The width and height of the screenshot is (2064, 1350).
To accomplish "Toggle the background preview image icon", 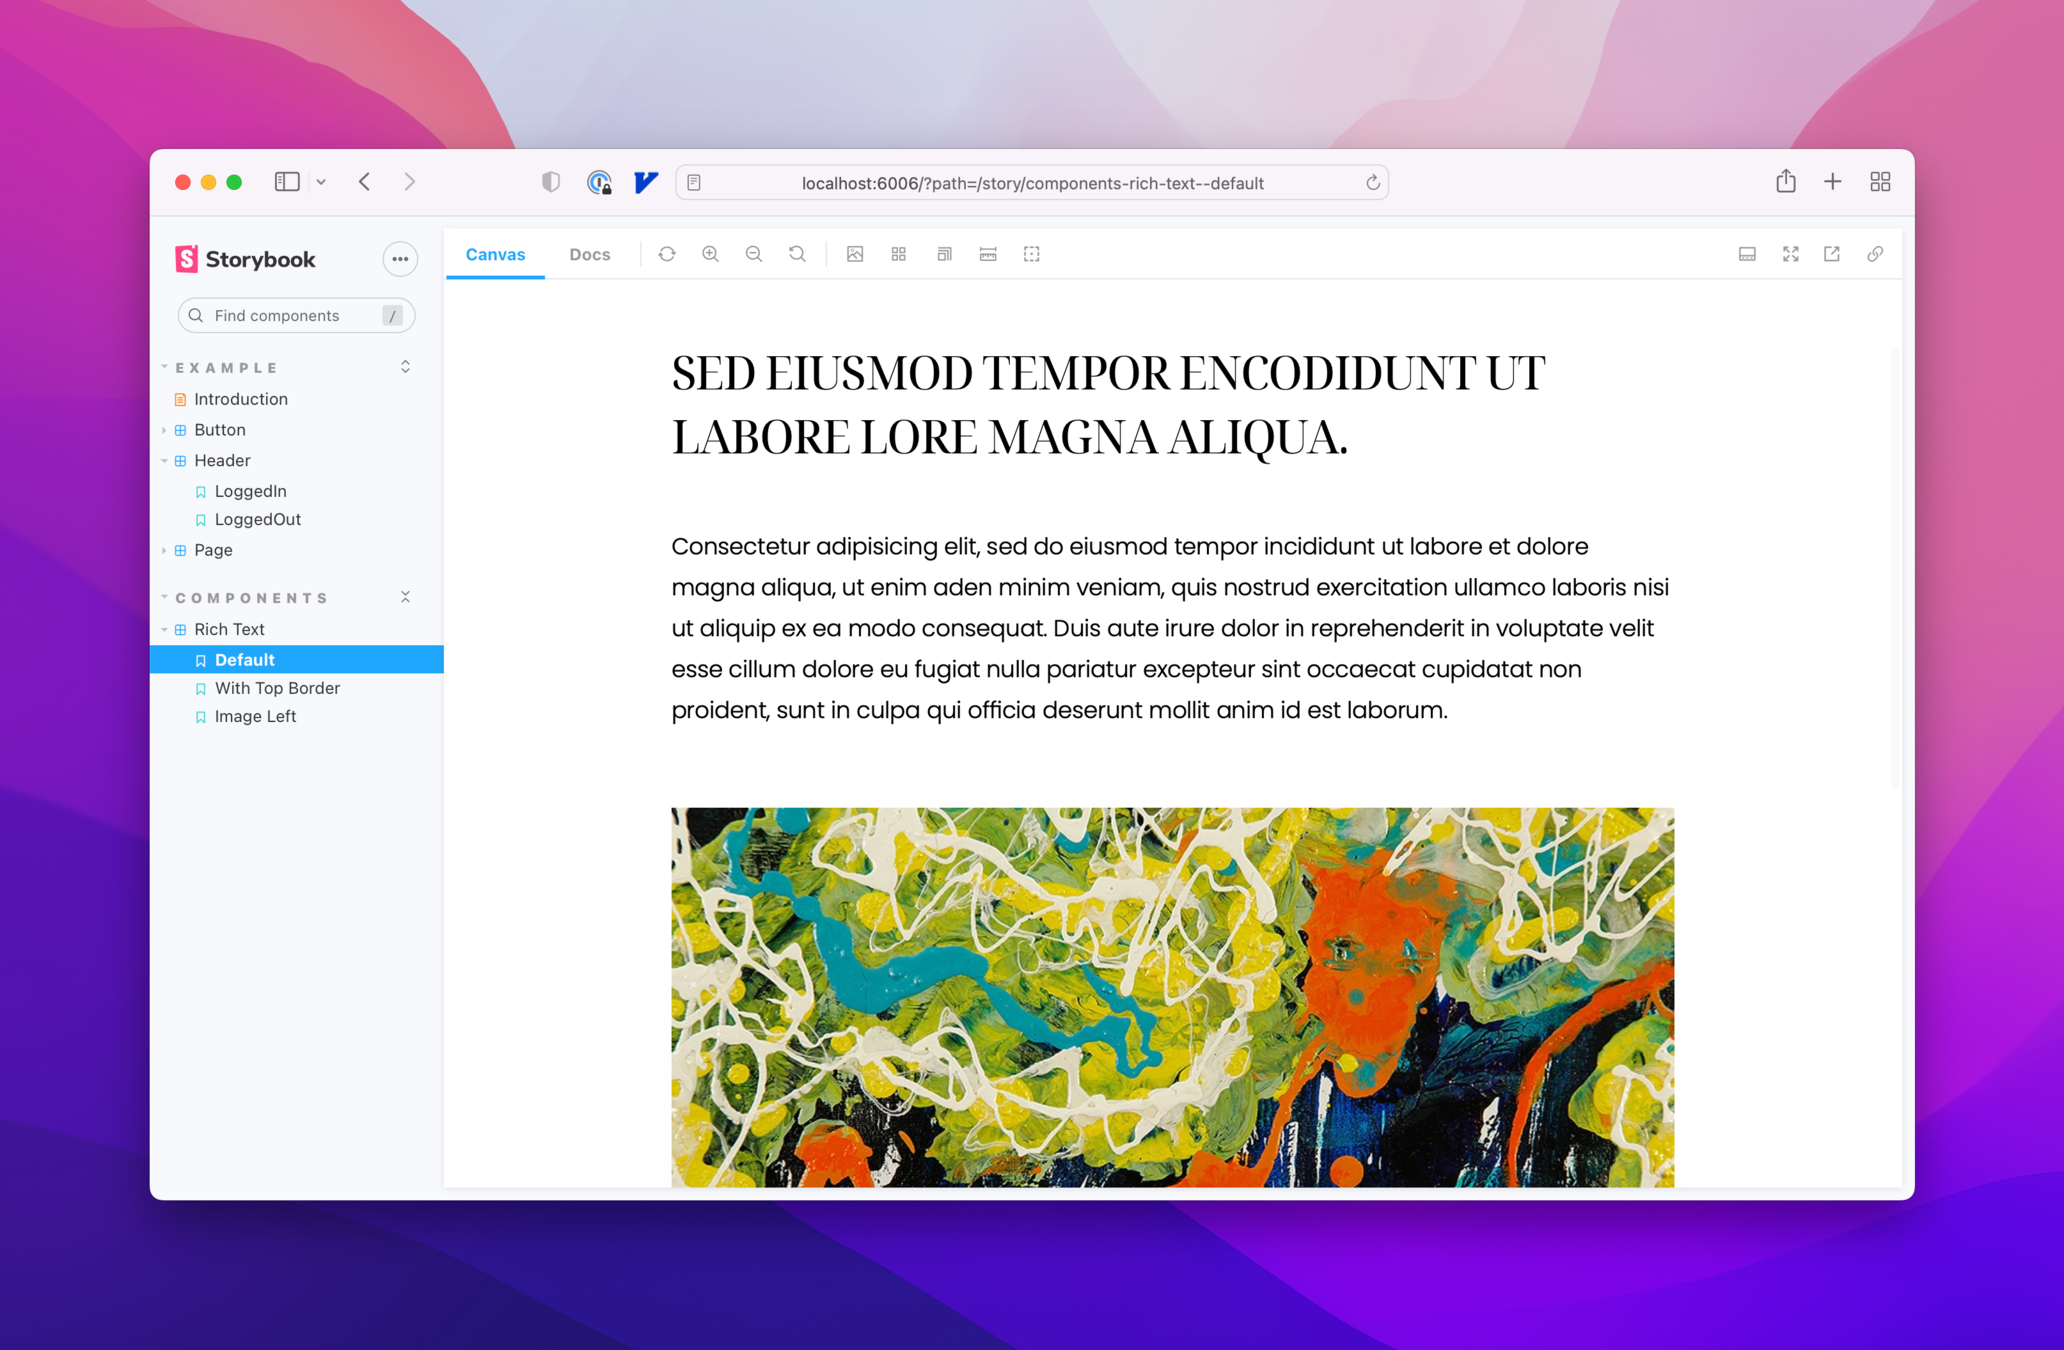I will (x=855, y=254).
